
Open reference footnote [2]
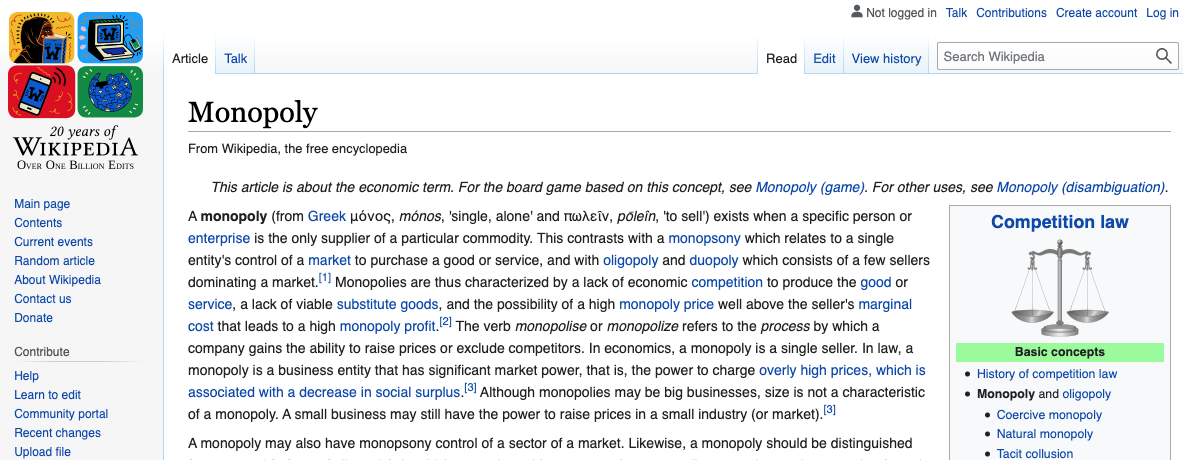(445, 322)
